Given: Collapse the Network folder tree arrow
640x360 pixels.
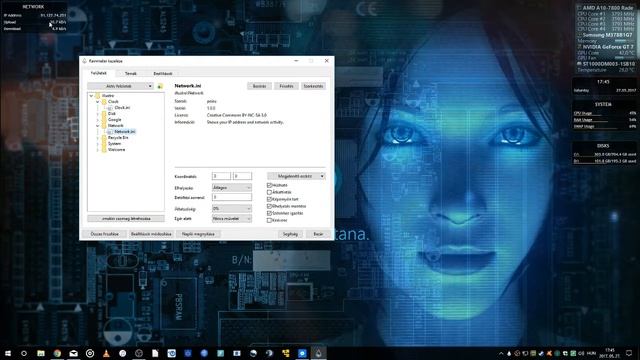Looking at the screenshot, I should [x=98, y=126].
